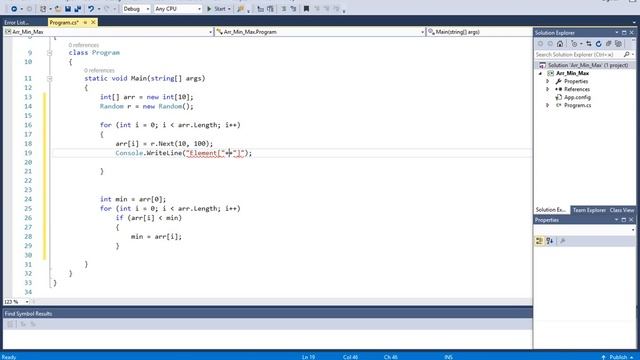Click the editor horizontal scrollbar
Image resolution: width=640 pixels, height=360 pixels.
coord(282,302)
